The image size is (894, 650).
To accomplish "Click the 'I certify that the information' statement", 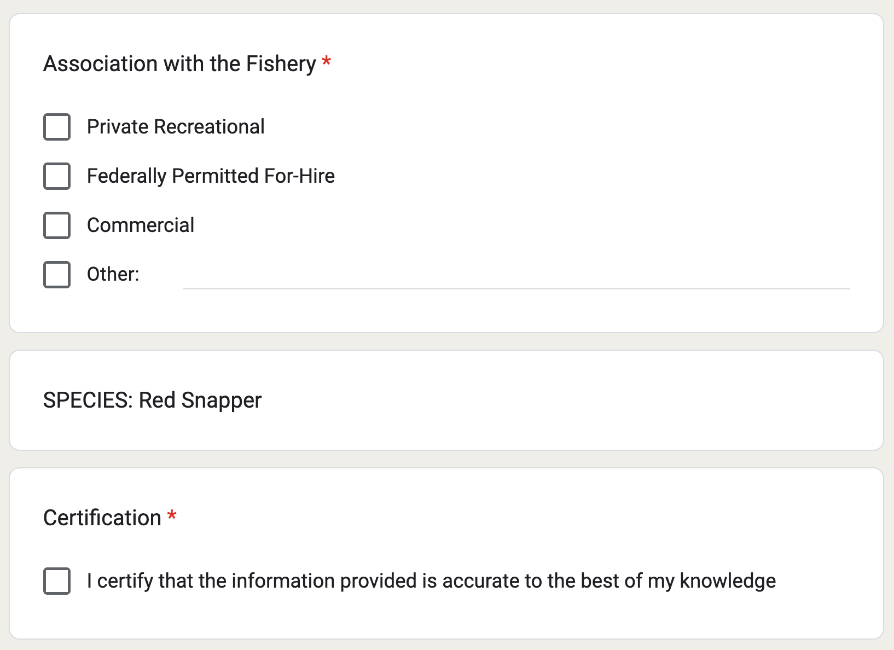I will (x=431, y=581).
